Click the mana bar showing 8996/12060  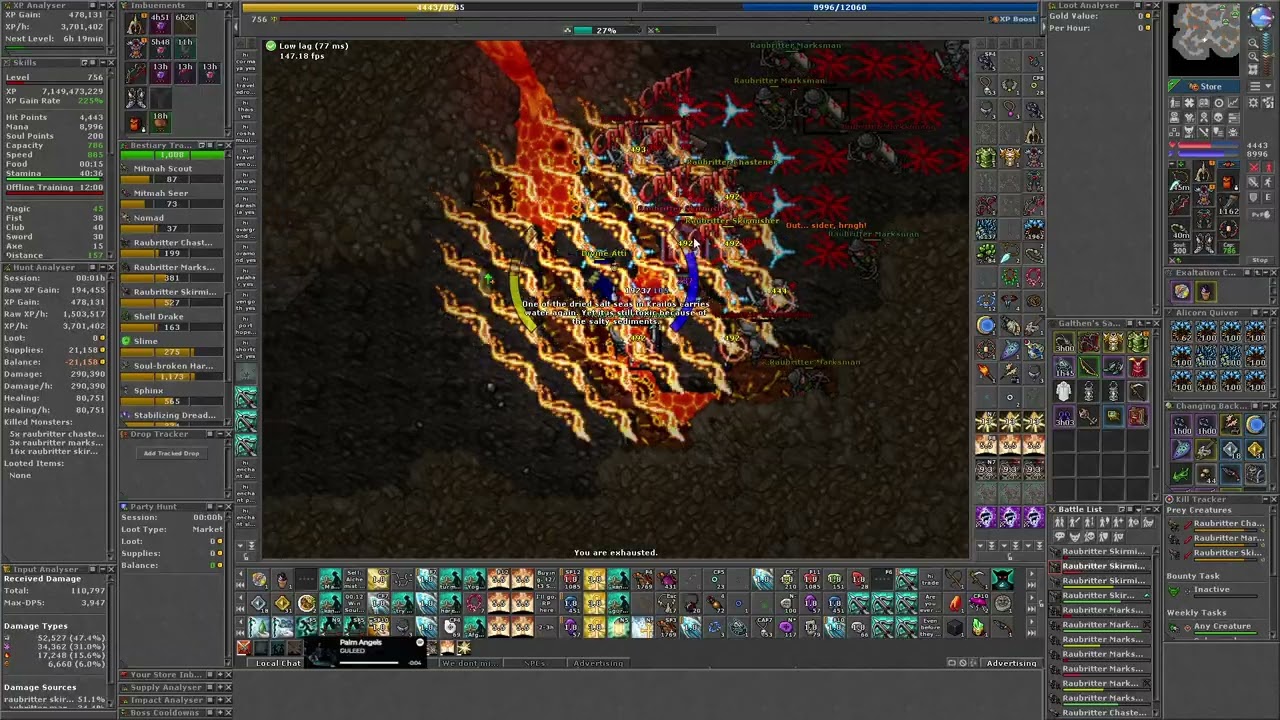(x=839, y=7)
